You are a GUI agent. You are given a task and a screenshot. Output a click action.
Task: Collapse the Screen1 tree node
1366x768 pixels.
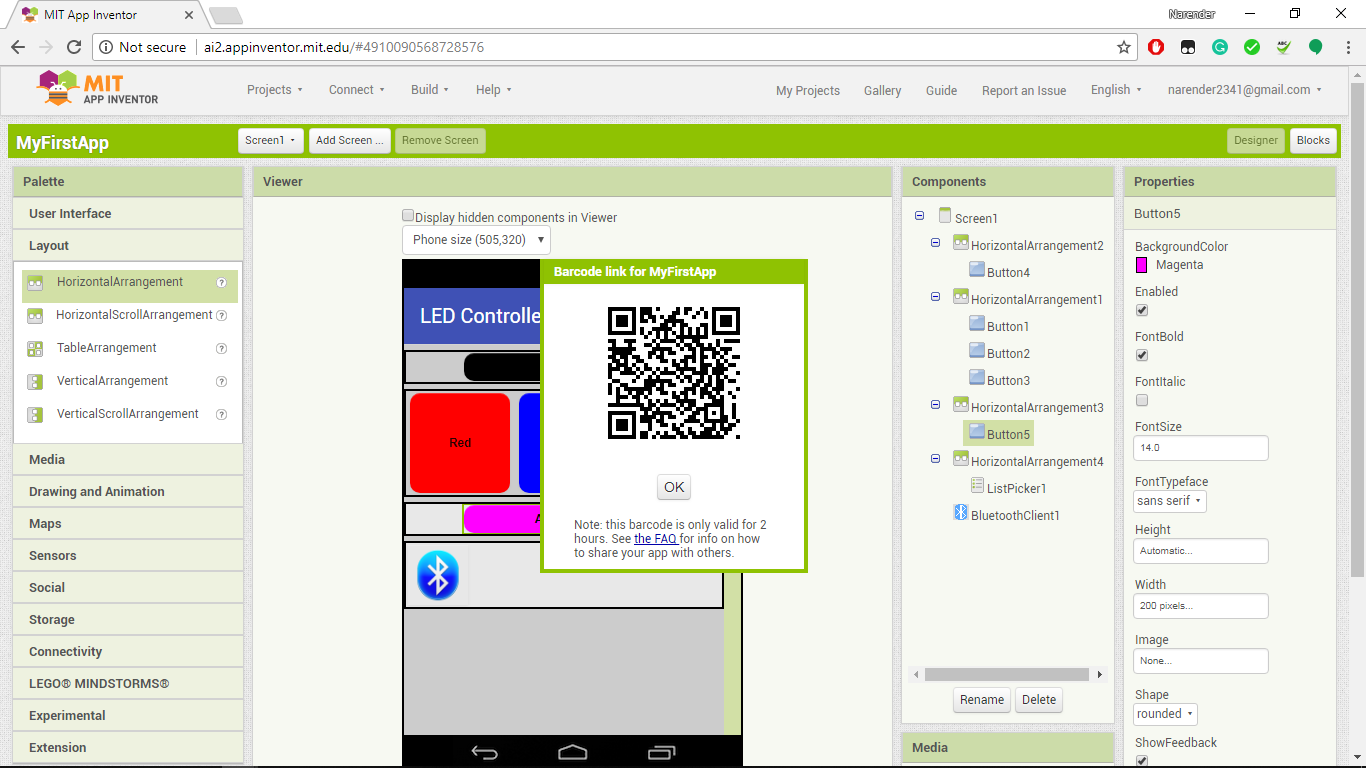[920, 215]
